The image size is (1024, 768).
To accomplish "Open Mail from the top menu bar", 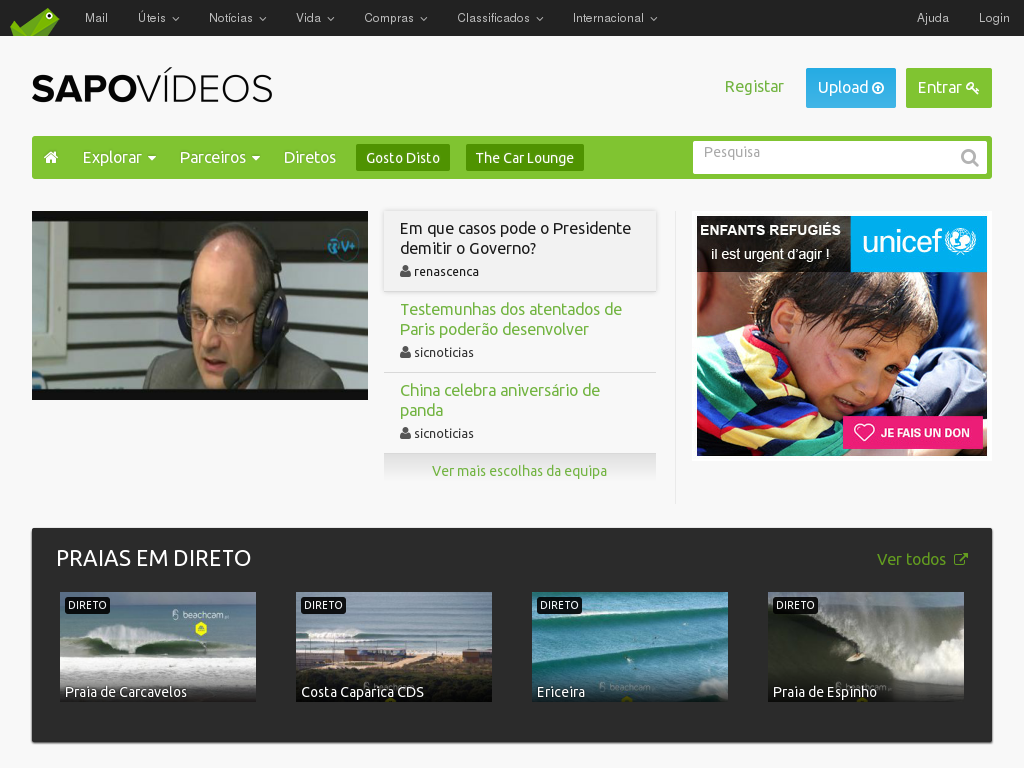I will point(96,18).
